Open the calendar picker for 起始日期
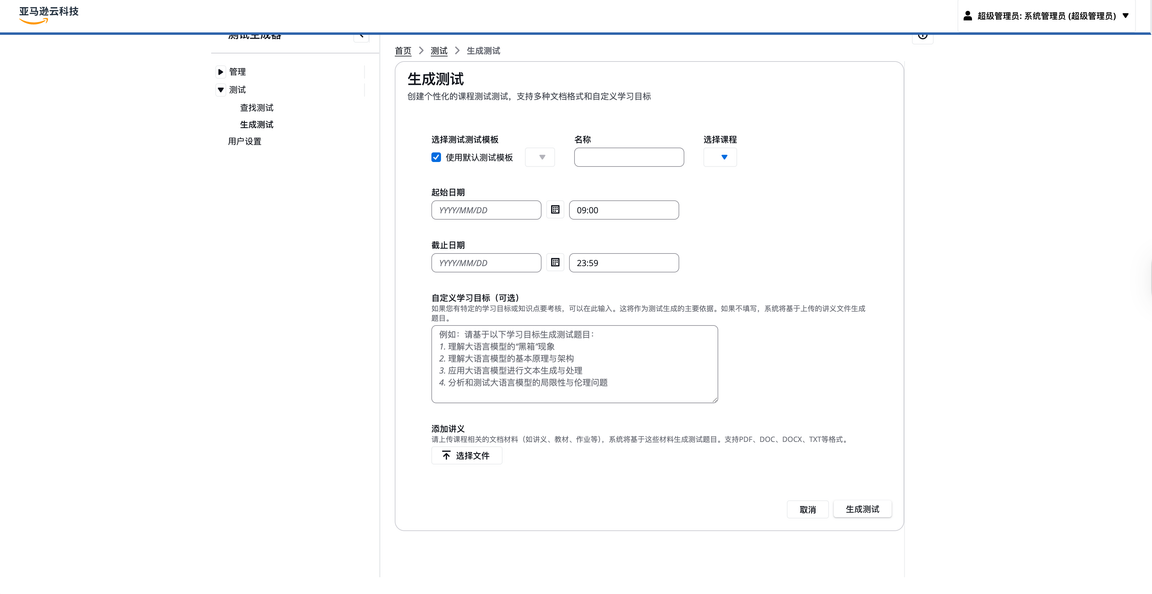This screenshot has width=1152, height=594. click(555, 209)
